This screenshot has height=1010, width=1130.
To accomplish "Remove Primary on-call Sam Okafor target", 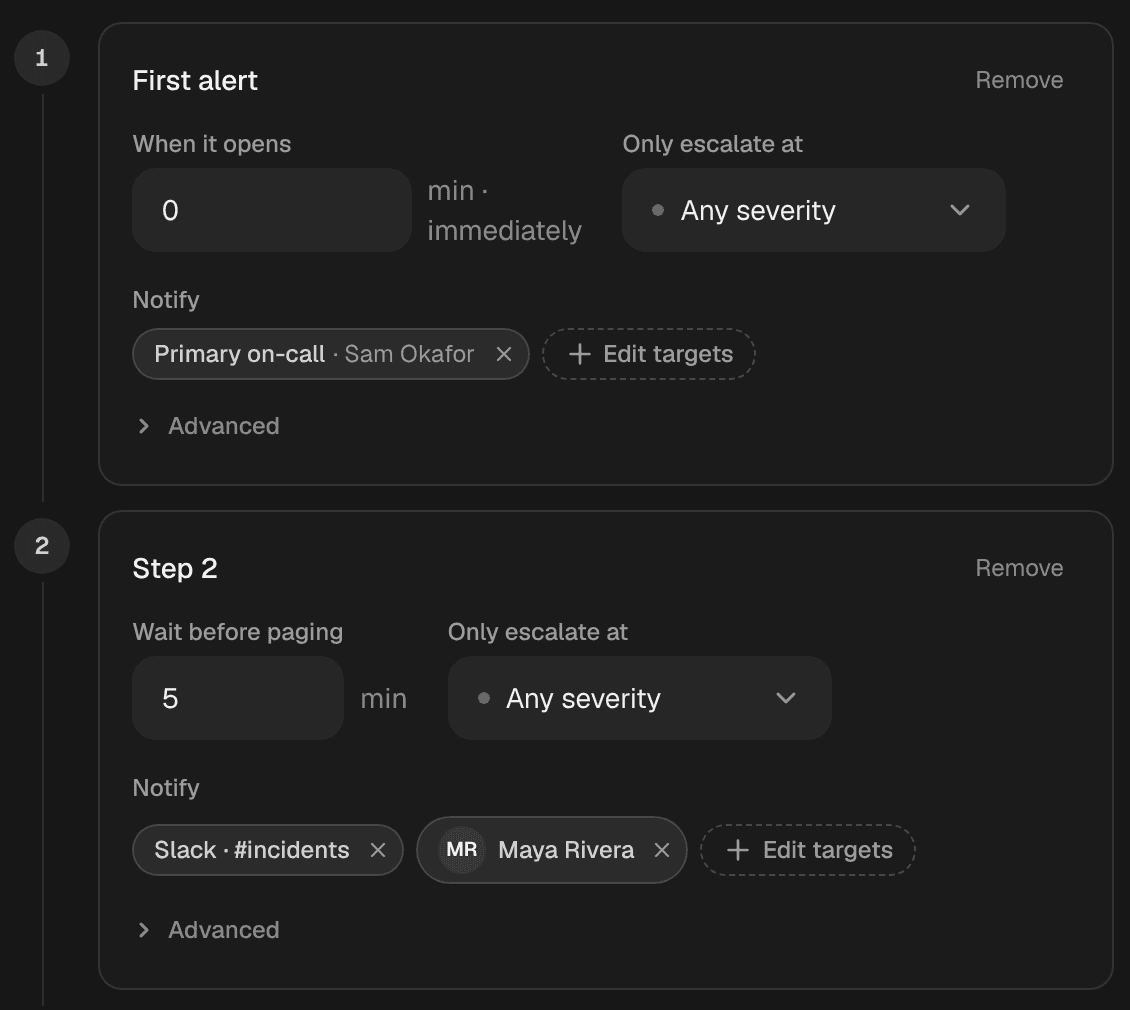I will coord(504,354).
